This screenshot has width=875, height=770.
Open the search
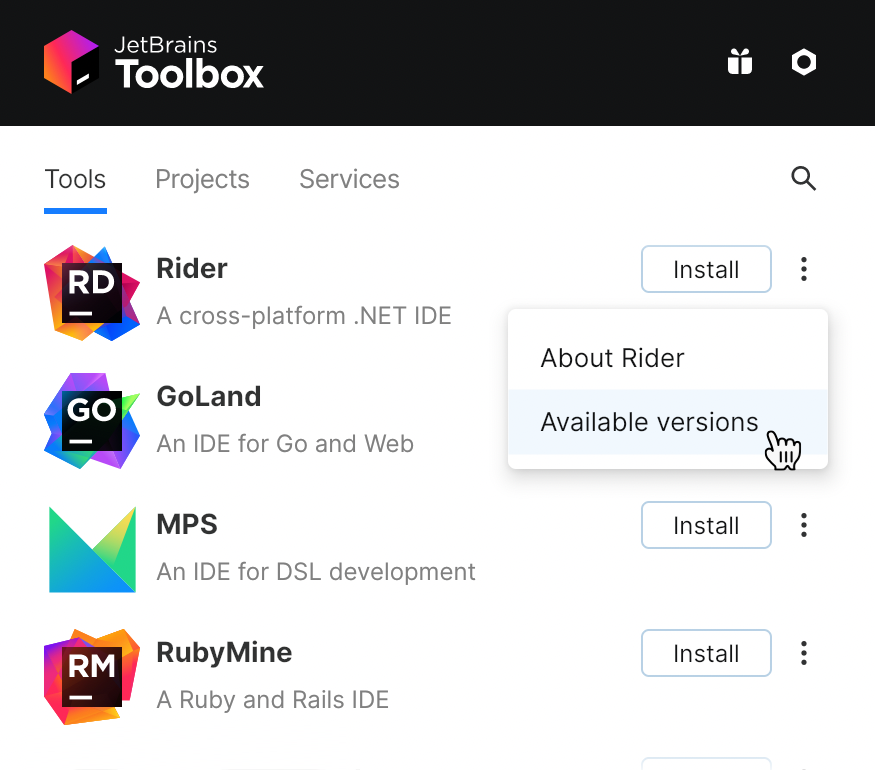(x=804, y=179)
